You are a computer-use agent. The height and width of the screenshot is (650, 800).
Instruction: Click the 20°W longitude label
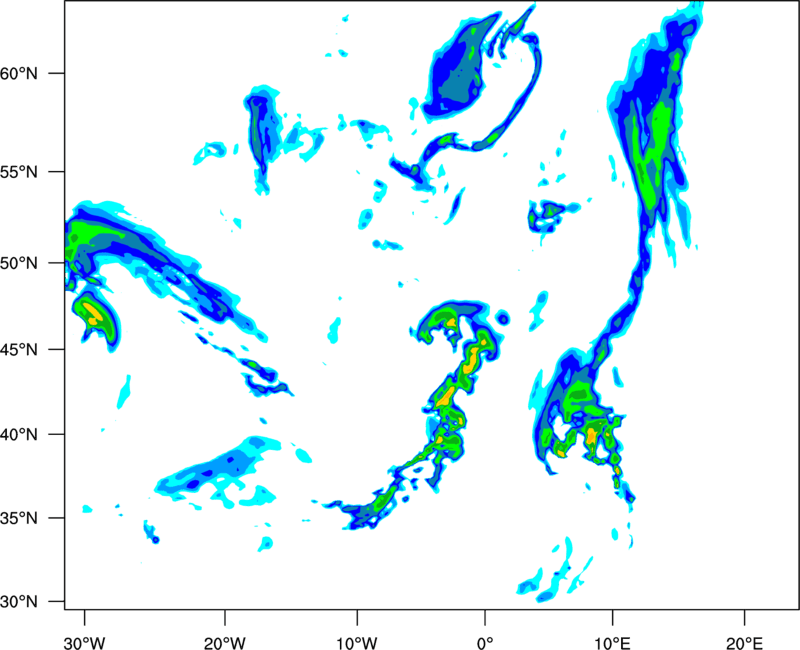(225, 643)
